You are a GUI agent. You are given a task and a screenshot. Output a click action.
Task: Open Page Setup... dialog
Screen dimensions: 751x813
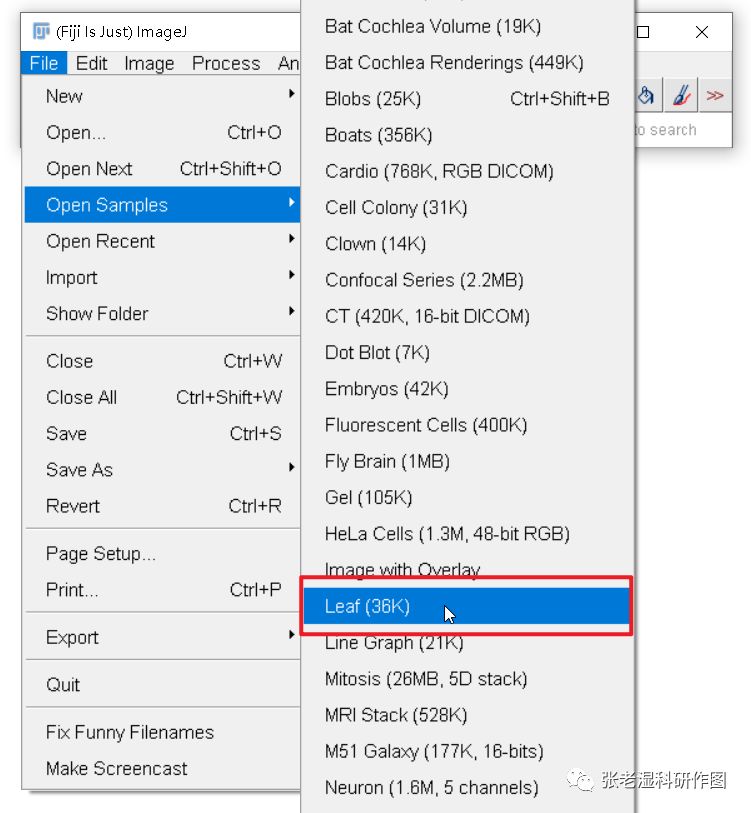coord(162,554)
